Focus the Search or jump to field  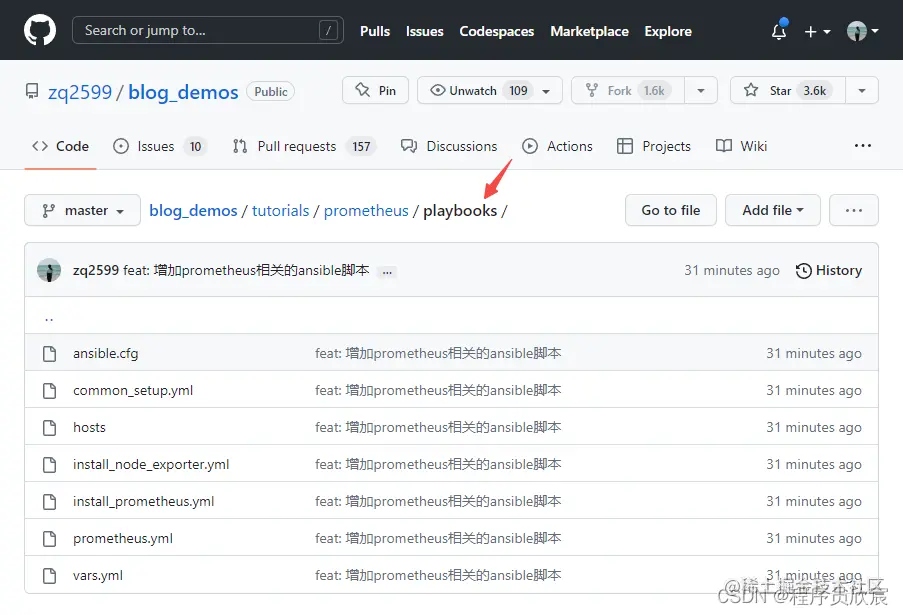click(x=207, y=31)
